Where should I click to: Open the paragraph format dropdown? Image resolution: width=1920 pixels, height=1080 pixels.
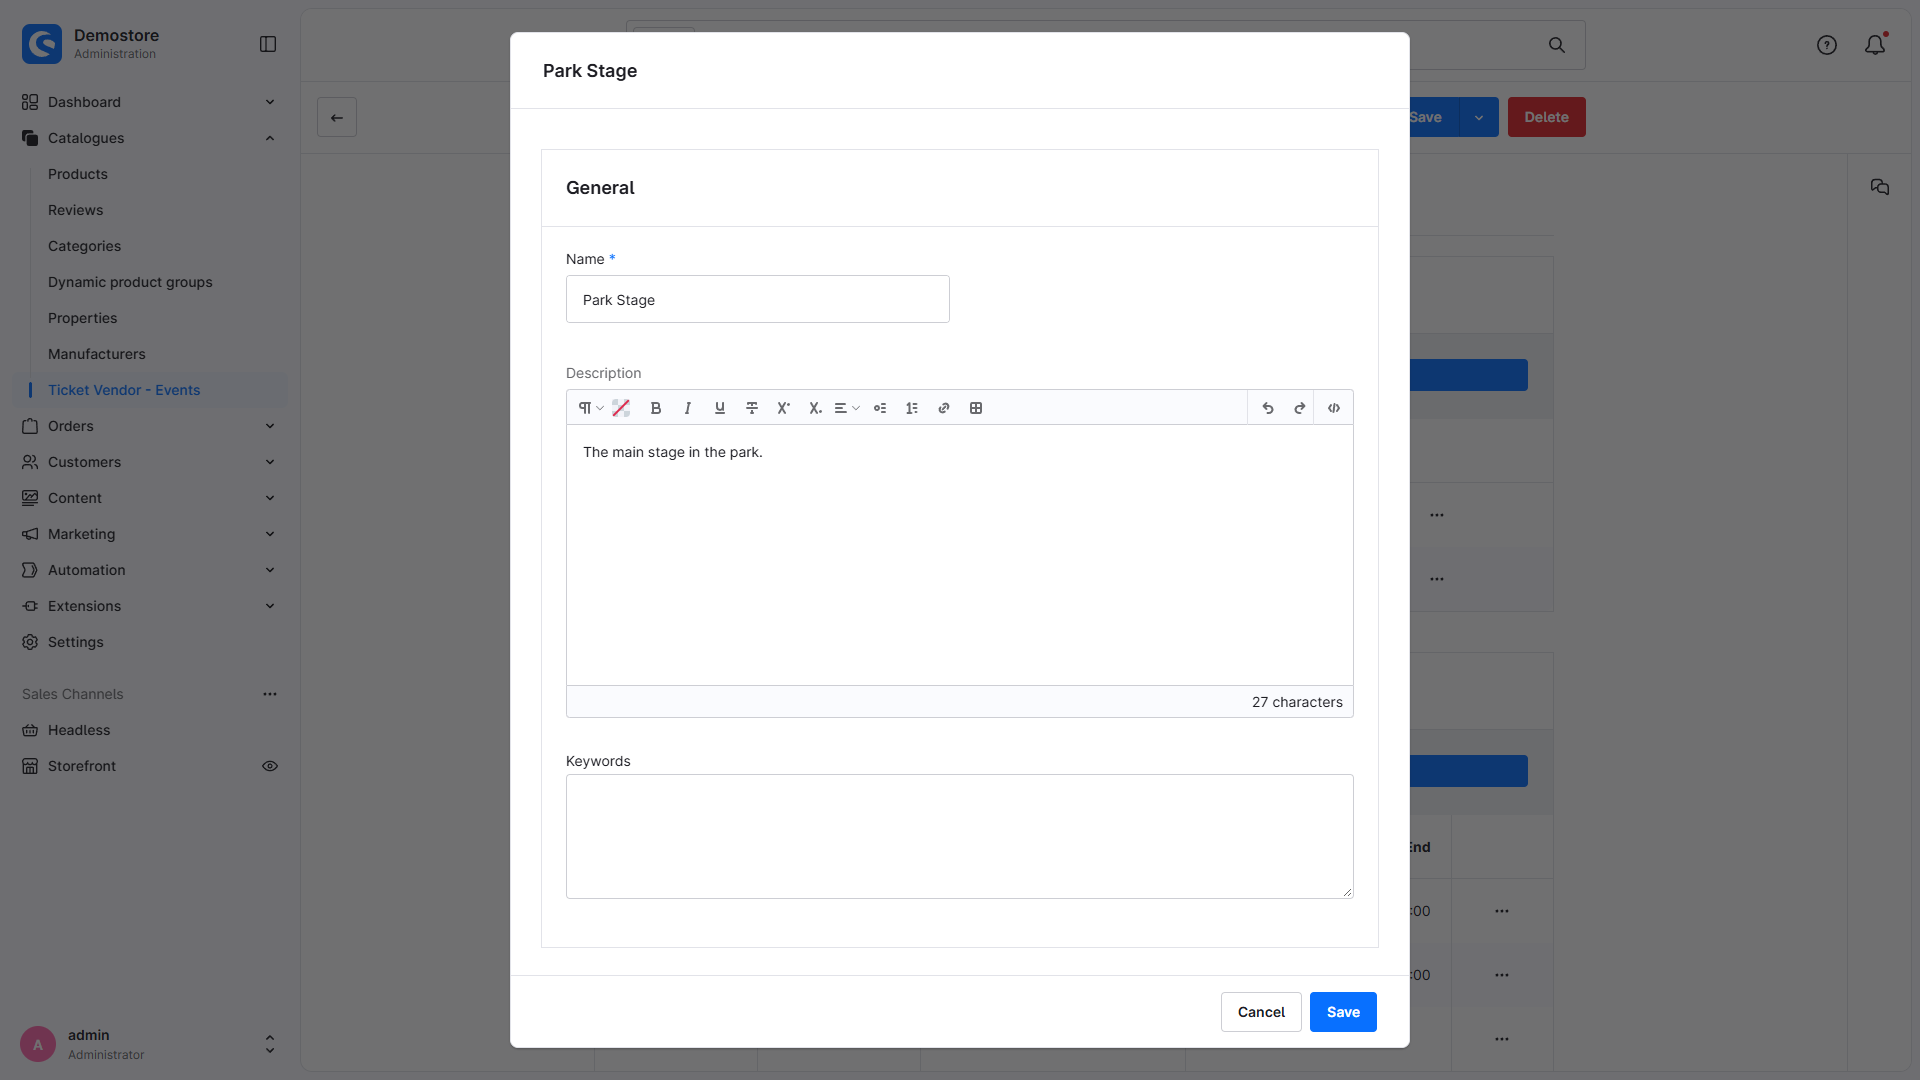pos(591,408)
